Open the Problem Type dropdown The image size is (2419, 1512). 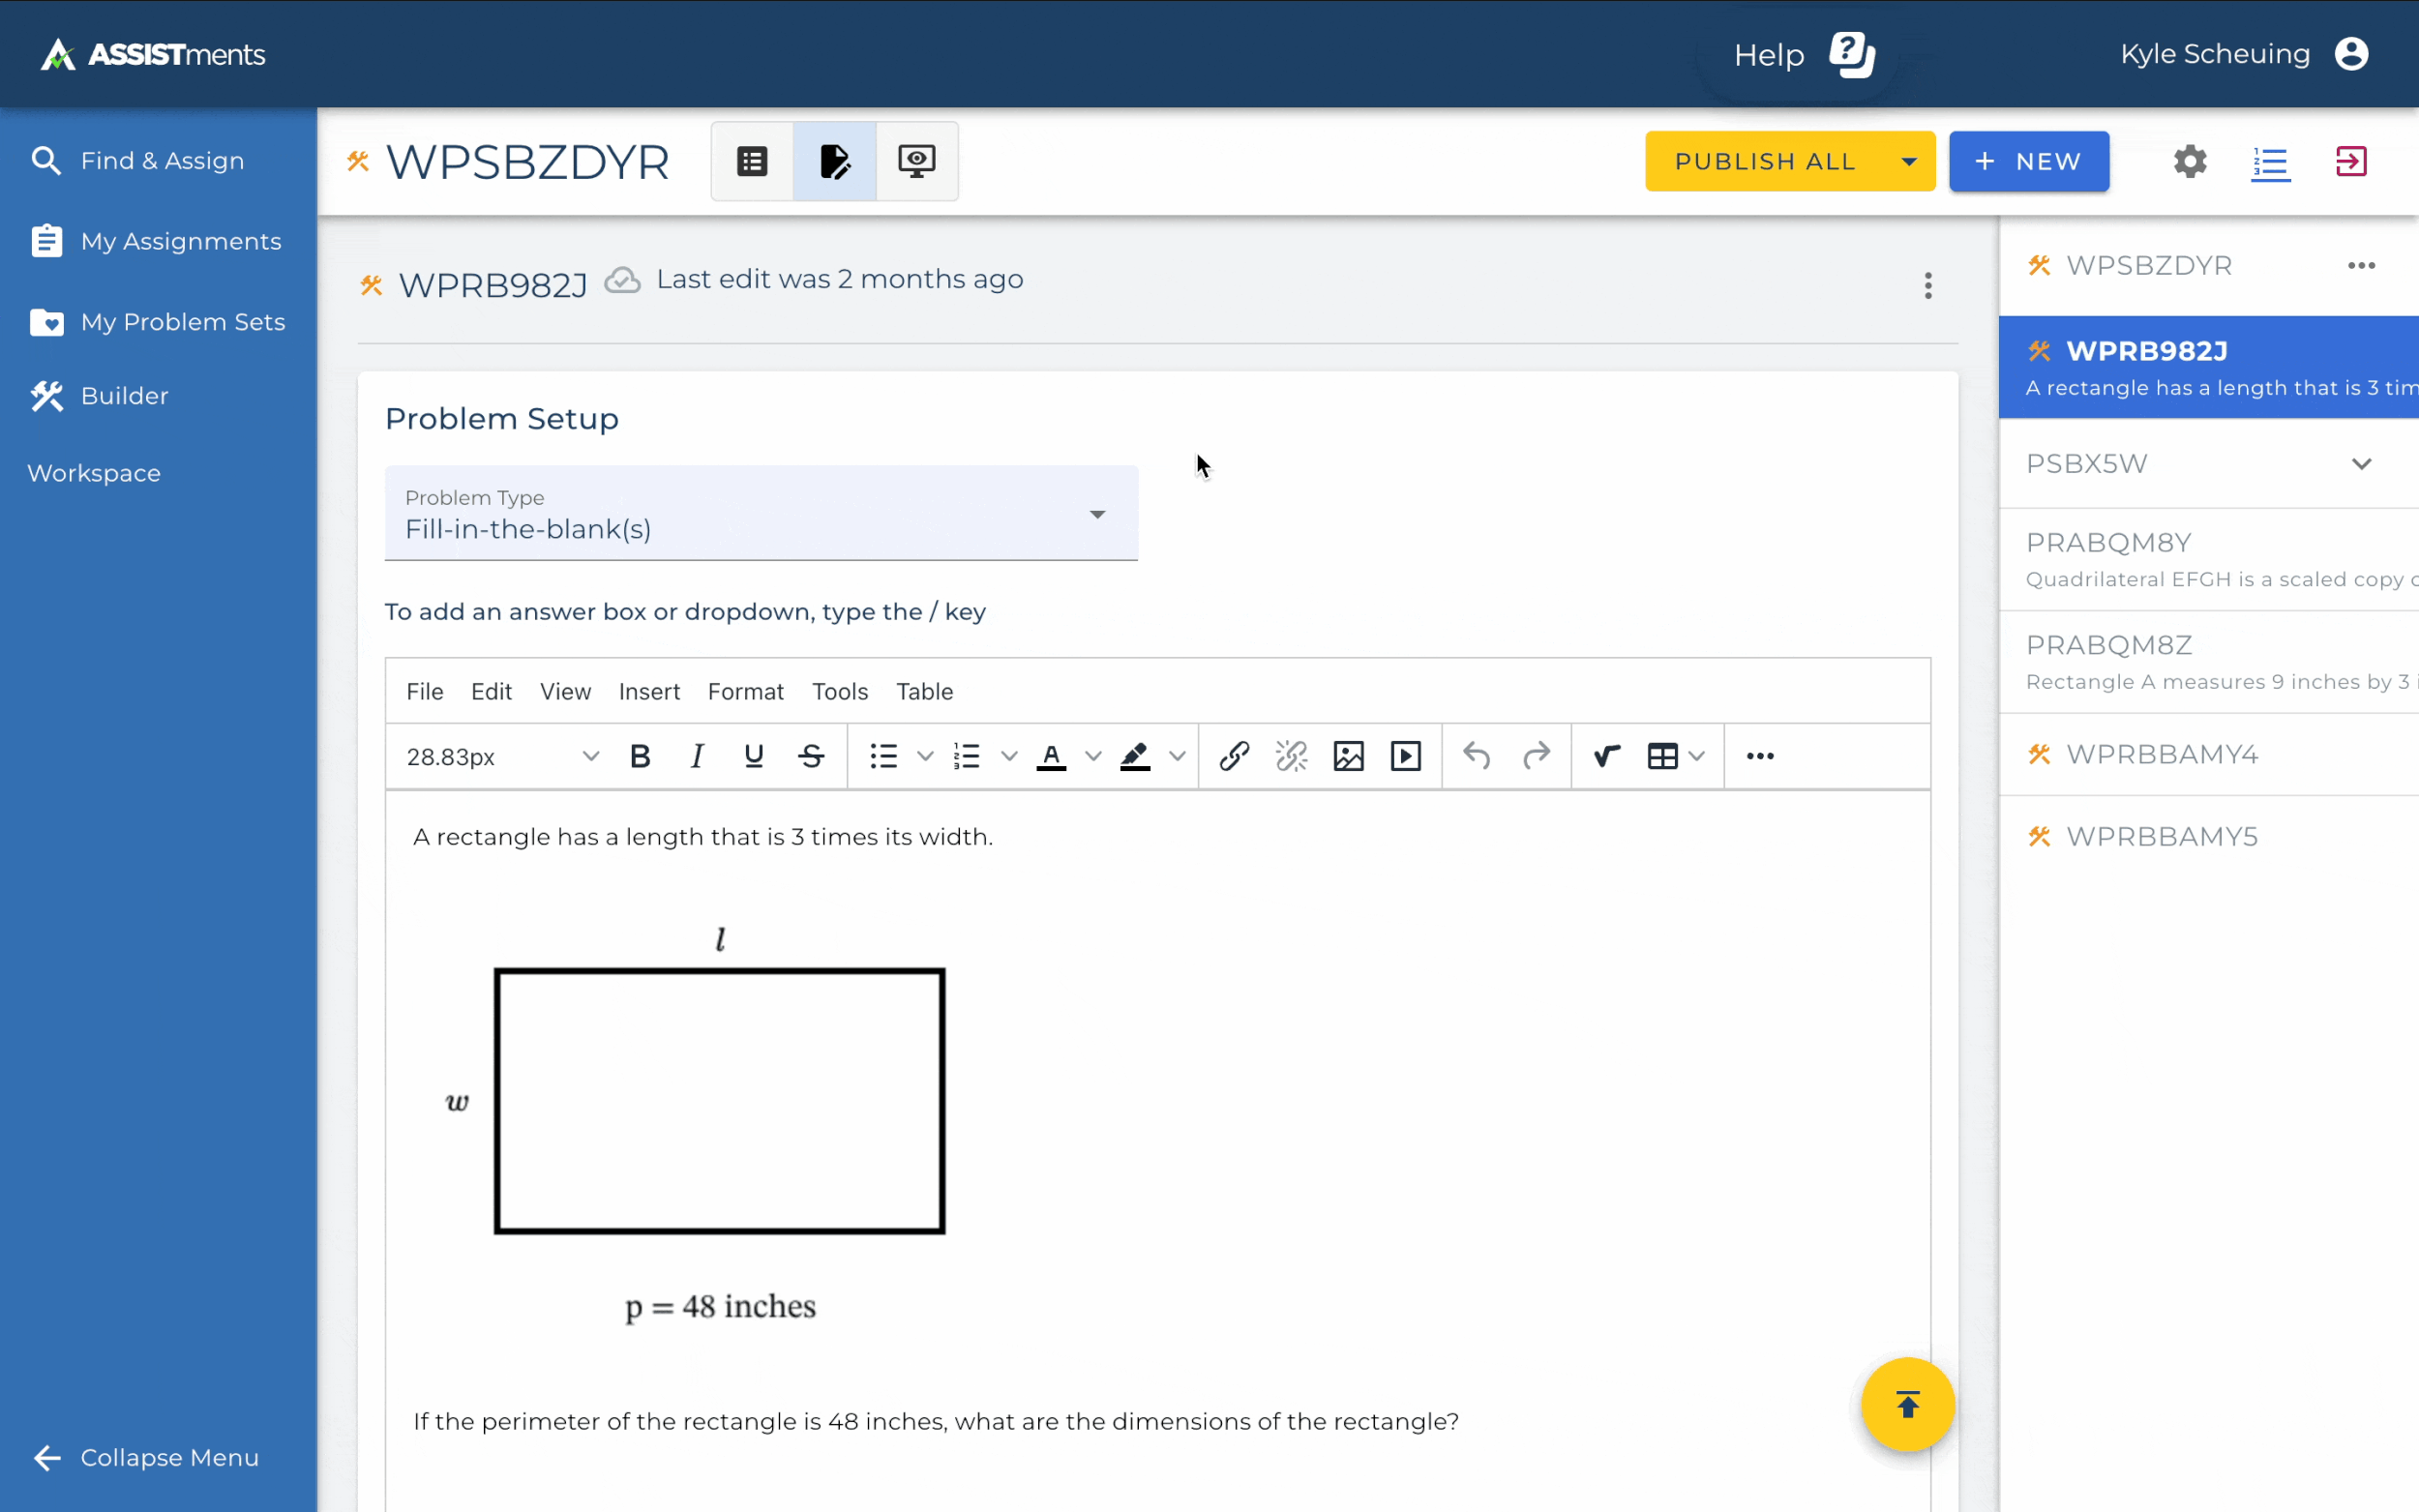pos(761,514)
